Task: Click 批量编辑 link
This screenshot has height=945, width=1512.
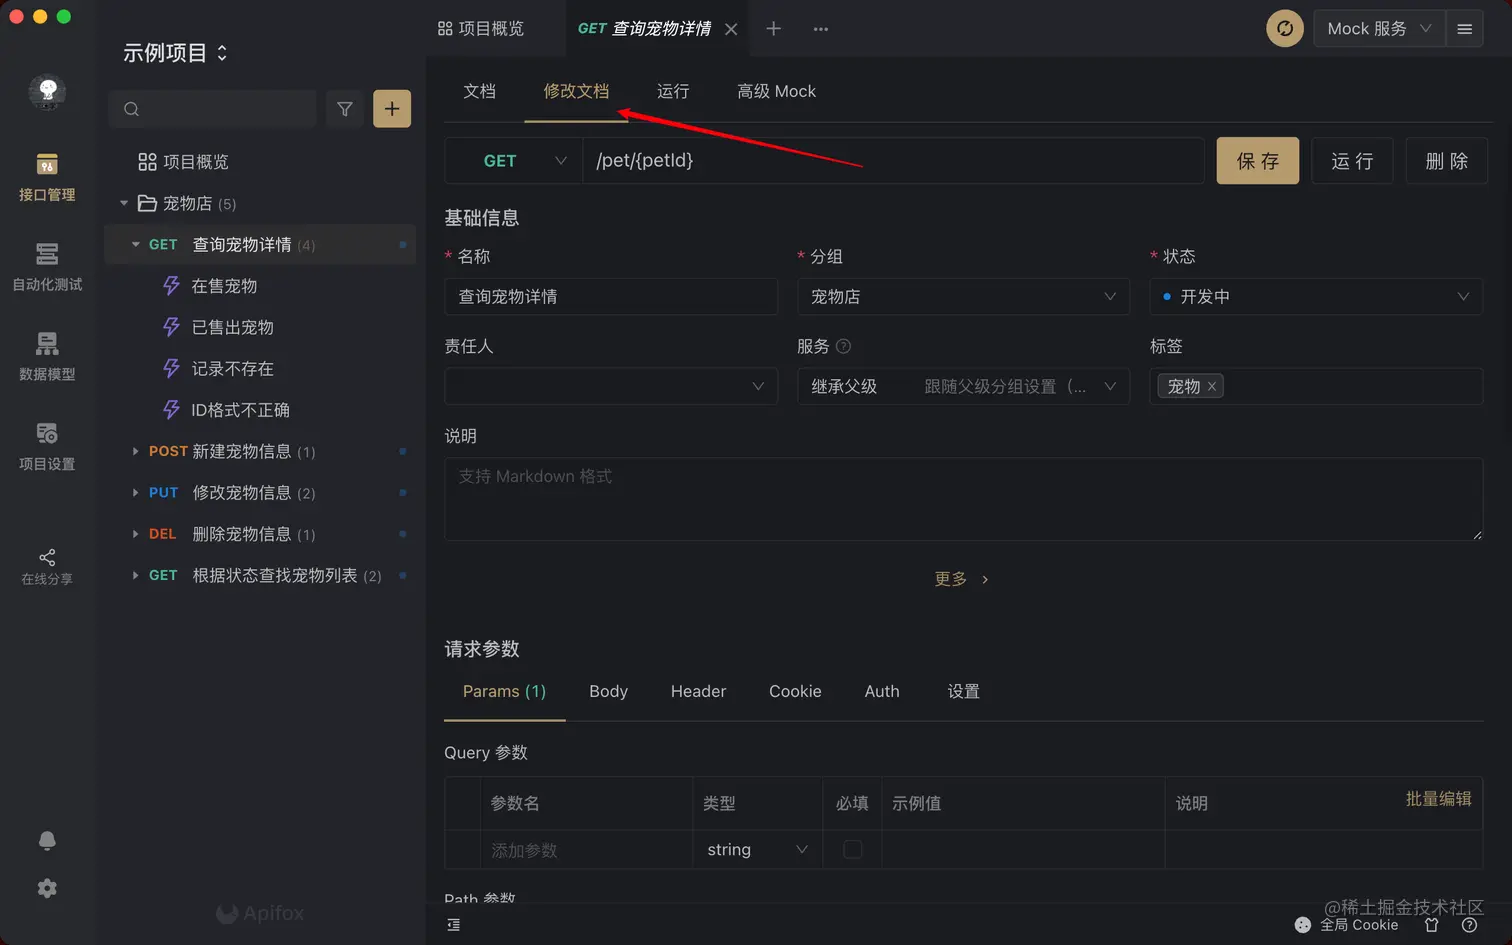Action: pos(1438,799)
